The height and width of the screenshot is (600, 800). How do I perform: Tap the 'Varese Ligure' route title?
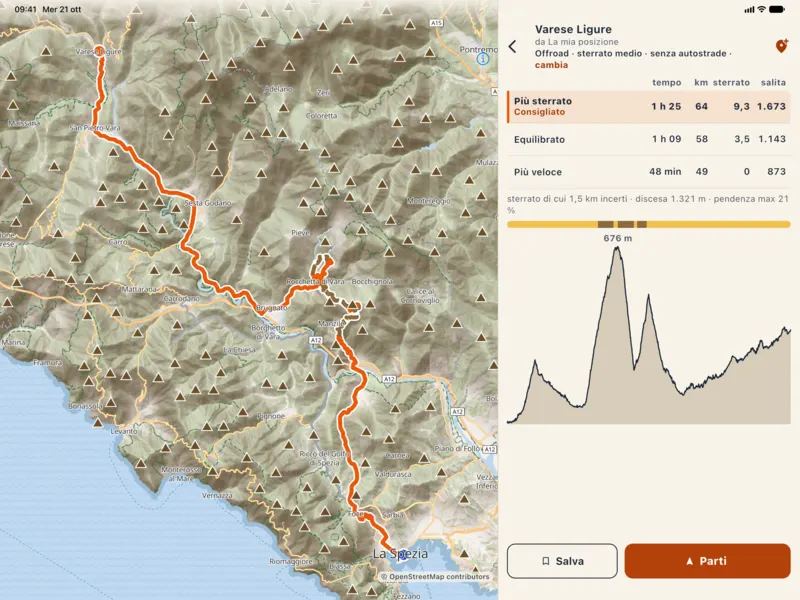pyautogui.click(x=573, y=29)
